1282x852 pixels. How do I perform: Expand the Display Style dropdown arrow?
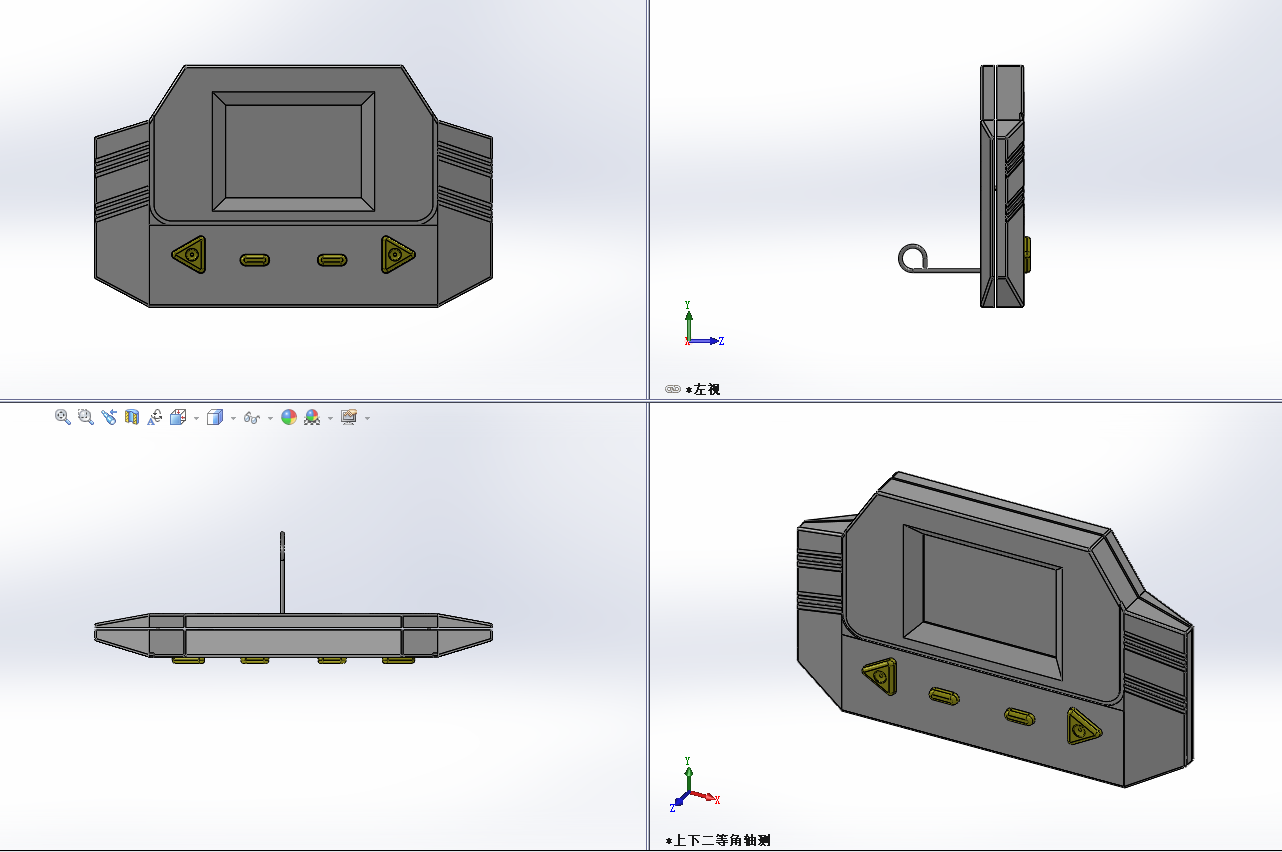233,418
